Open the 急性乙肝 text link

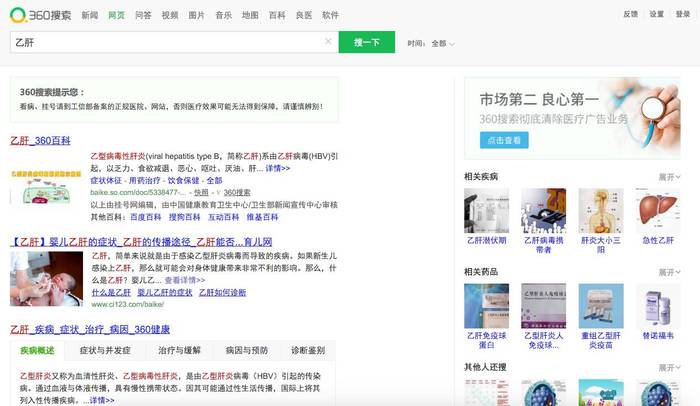tap(658, 240)
